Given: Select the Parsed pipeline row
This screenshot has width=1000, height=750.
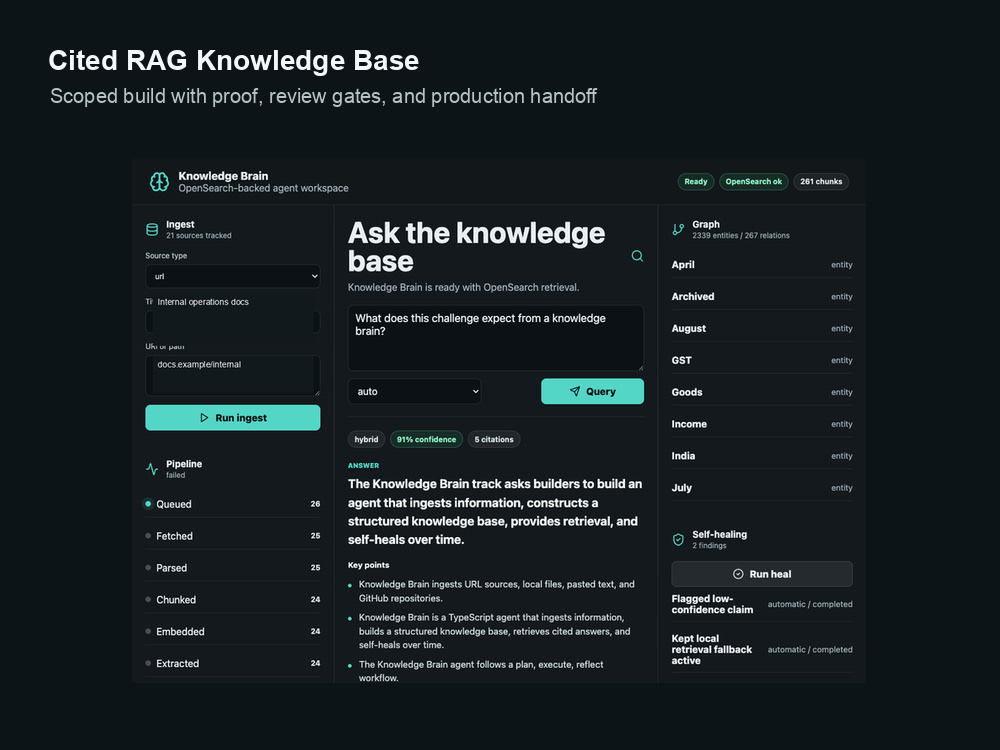Looking at the screenshot, I should [233, 568].
